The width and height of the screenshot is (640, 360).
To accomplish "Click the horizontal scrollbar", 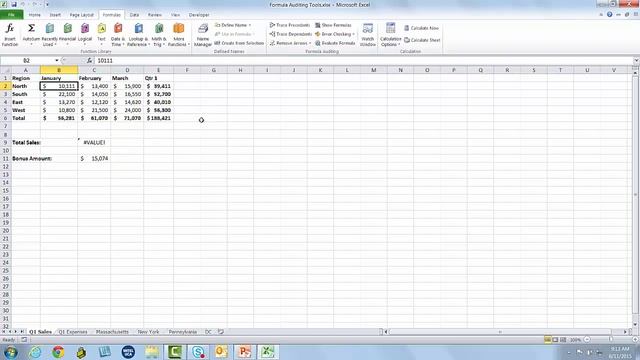I will (500, 332).
